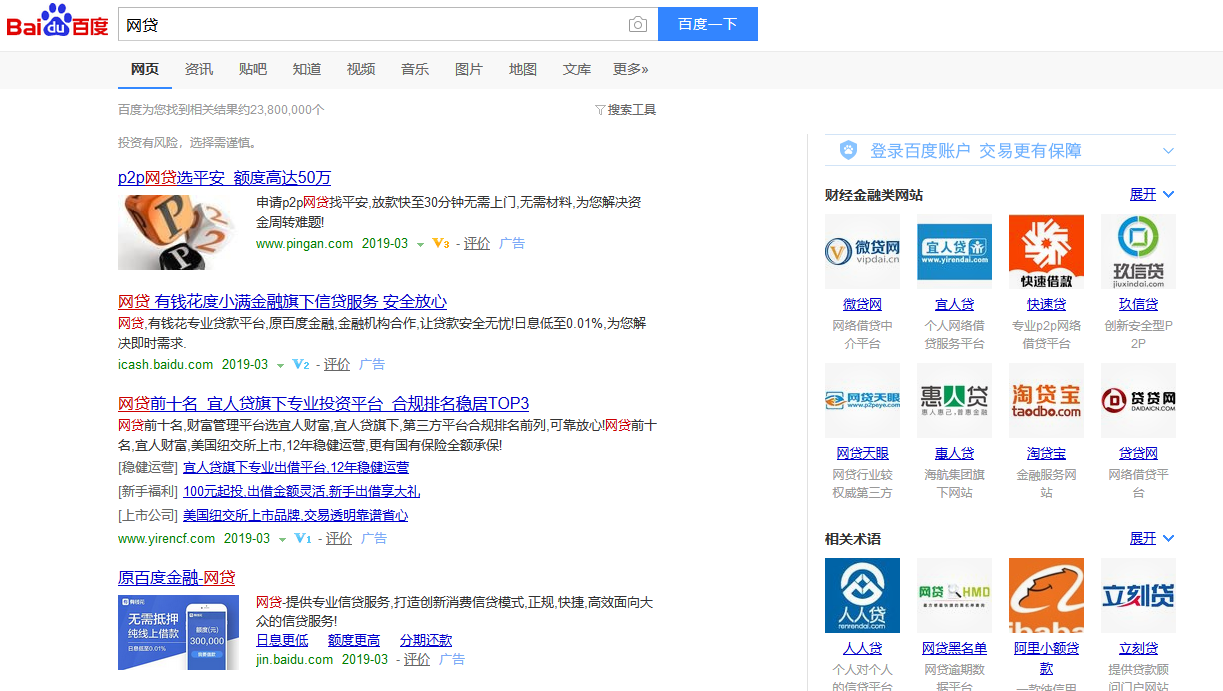Click the 额度更高 sublink
The width and height of the screenshot is (1223, 691).
354,640
